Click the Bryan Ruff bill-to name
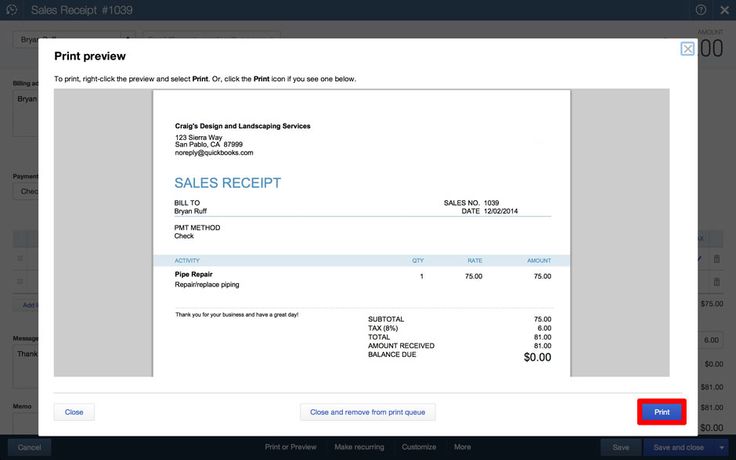The height and width of the screenshot is (460, 736). (x=191, y=211)
